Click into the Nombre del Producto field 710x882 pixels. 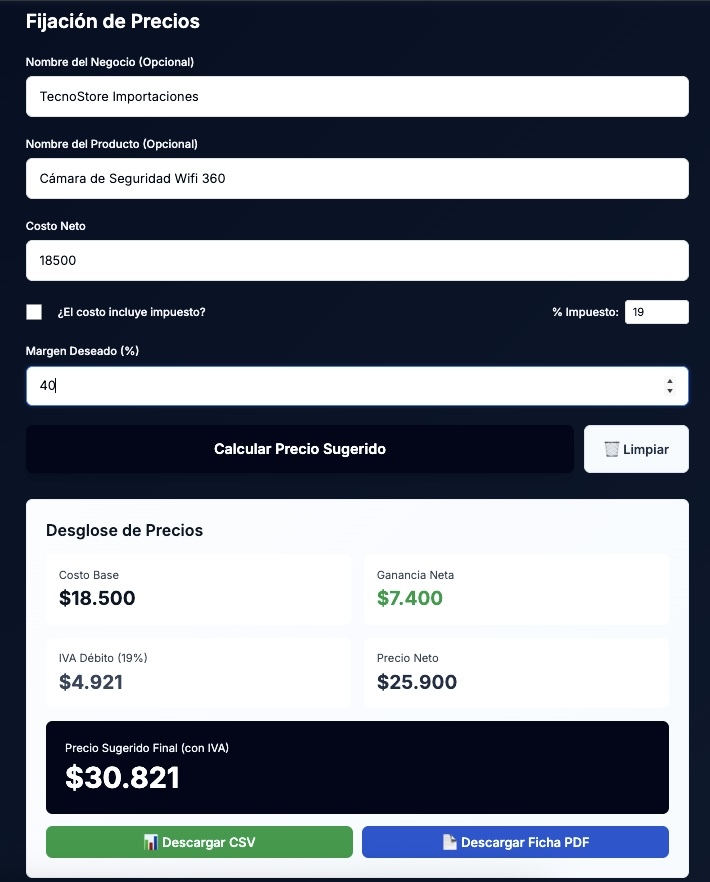(x=357, y=179)
